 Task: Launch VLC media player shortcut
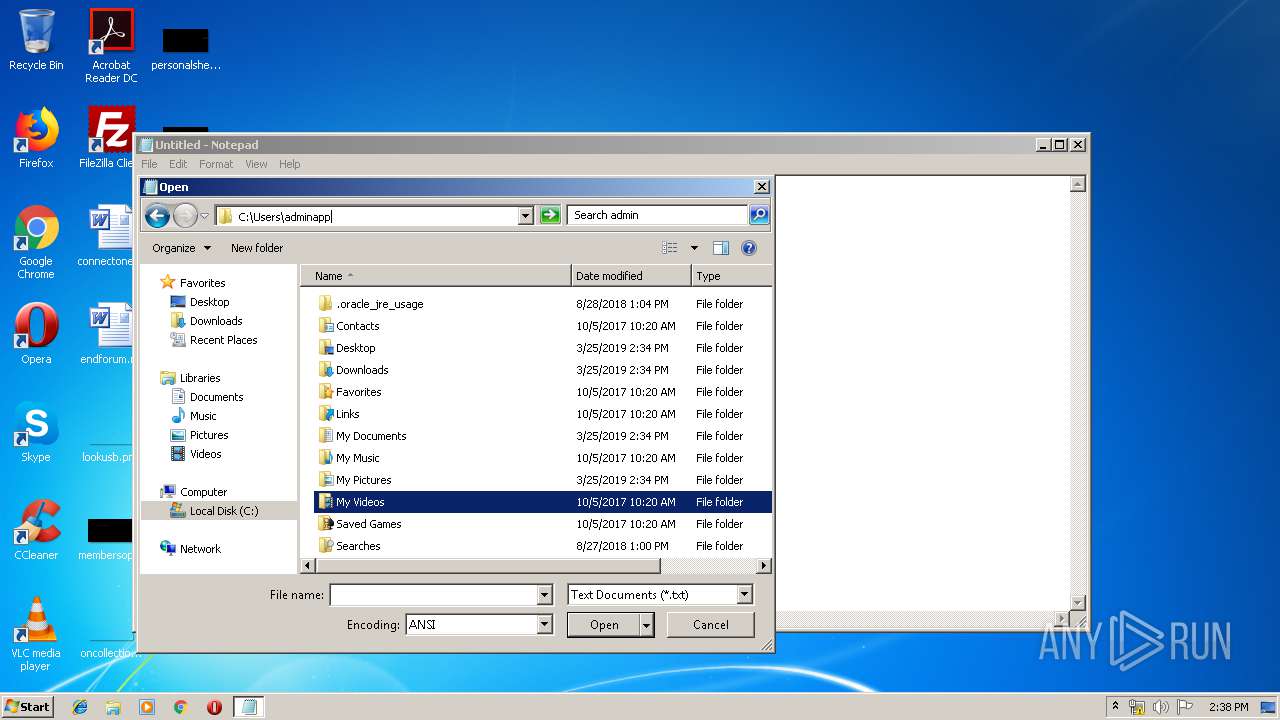pyautogui.click(x=36, y=635)
